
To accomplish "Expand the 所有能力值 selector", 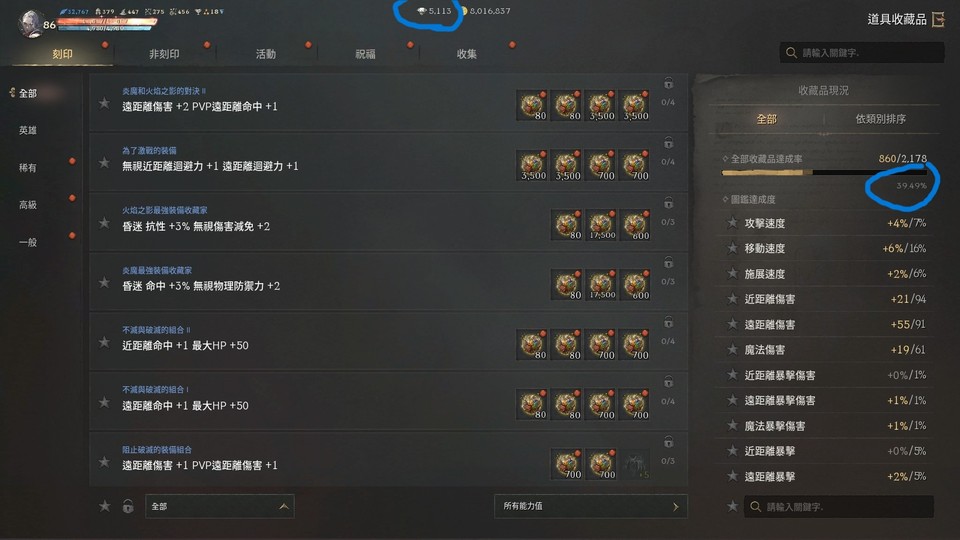I will point(591,506).
